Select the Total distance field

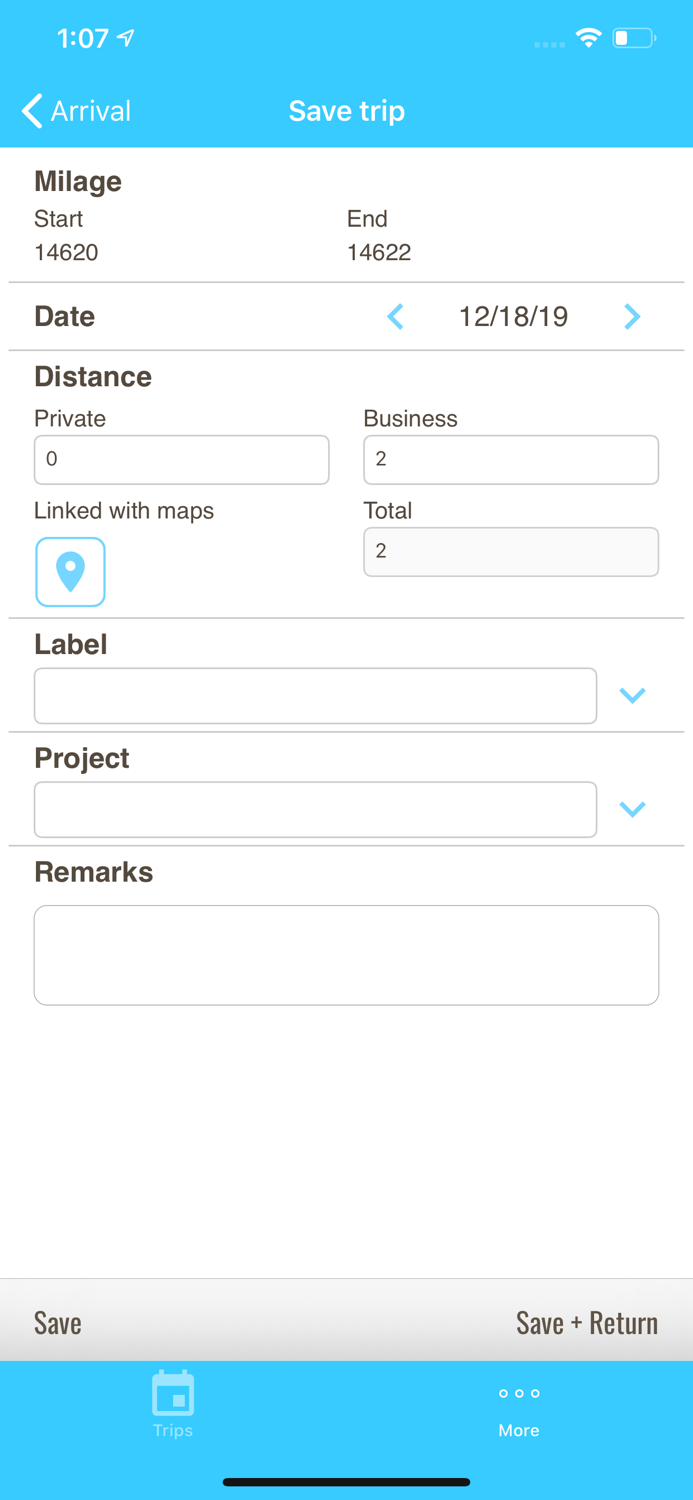point(510,552)
